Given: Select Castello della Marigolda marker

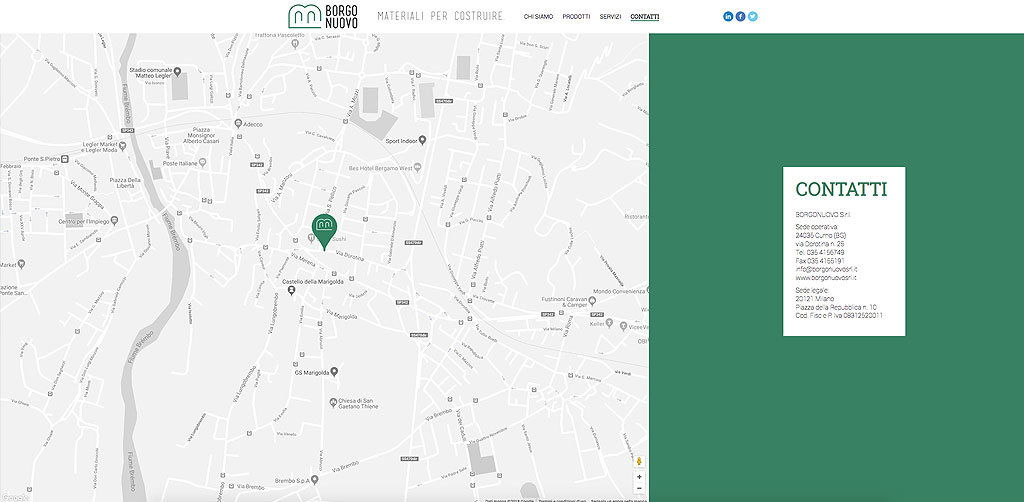Looking at the screenshot, I should [x=292, y=290].
